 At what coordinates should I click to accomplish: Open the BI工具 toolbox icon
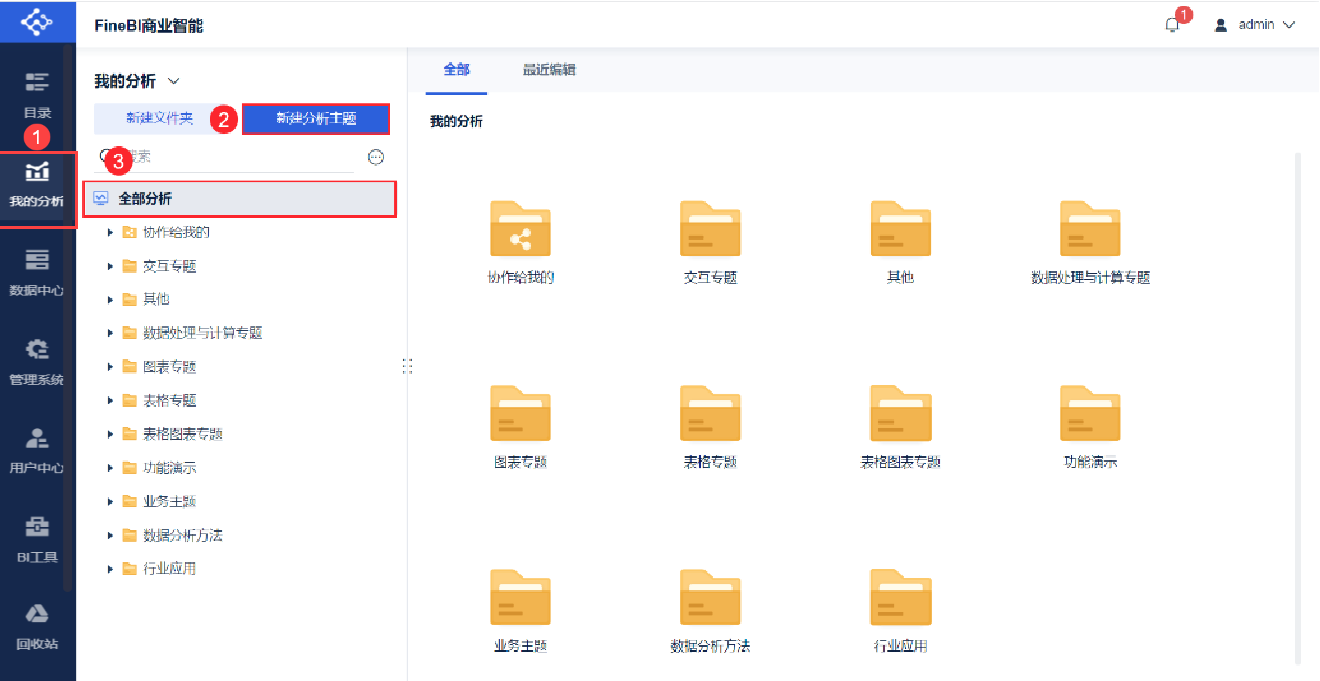pos(37,526)
